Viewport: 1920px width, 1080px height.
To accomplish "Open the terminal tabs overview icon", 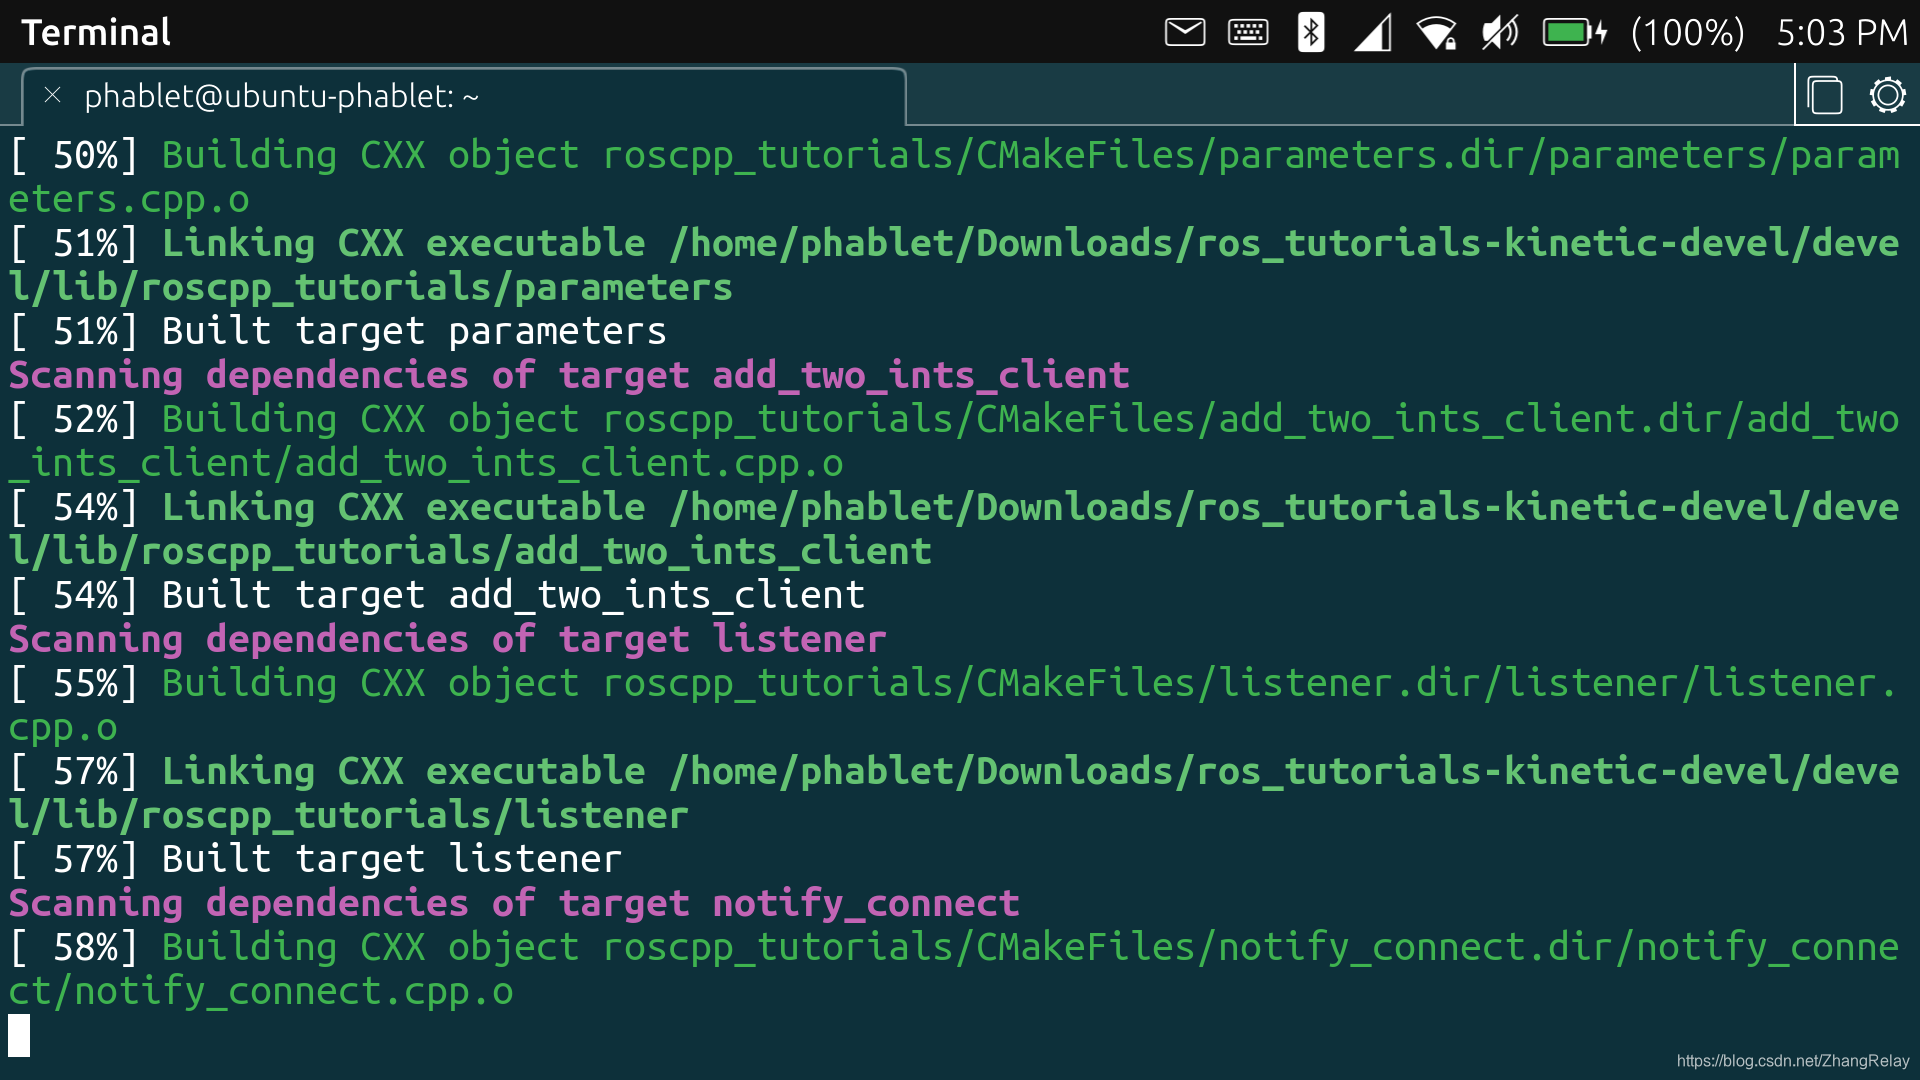I will [1825, 96].
